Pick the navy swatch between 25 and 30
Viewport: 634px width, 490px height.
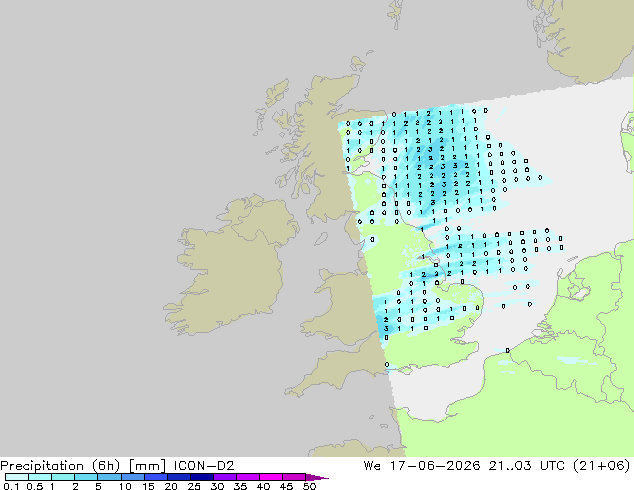(201, 477)
